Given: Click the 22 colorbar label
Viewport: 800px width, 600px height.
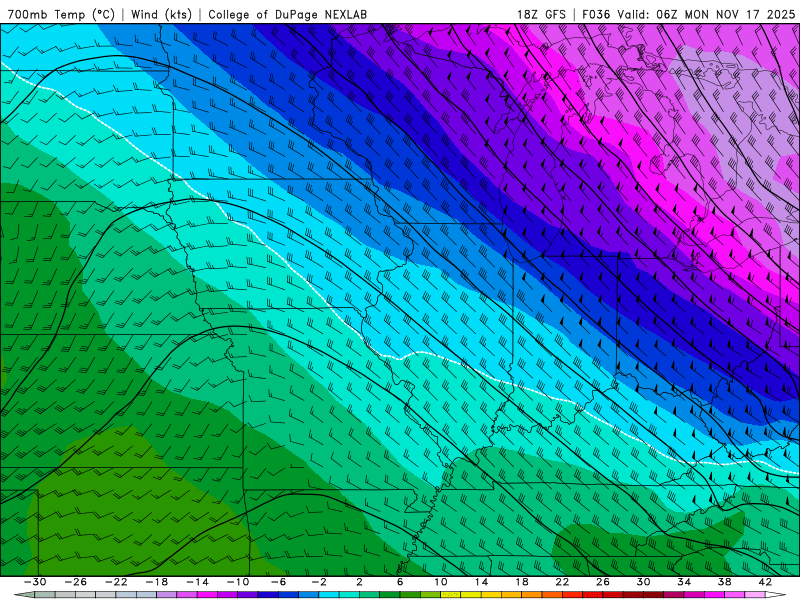Looking at the screenshot, I should tap(562, 582).
